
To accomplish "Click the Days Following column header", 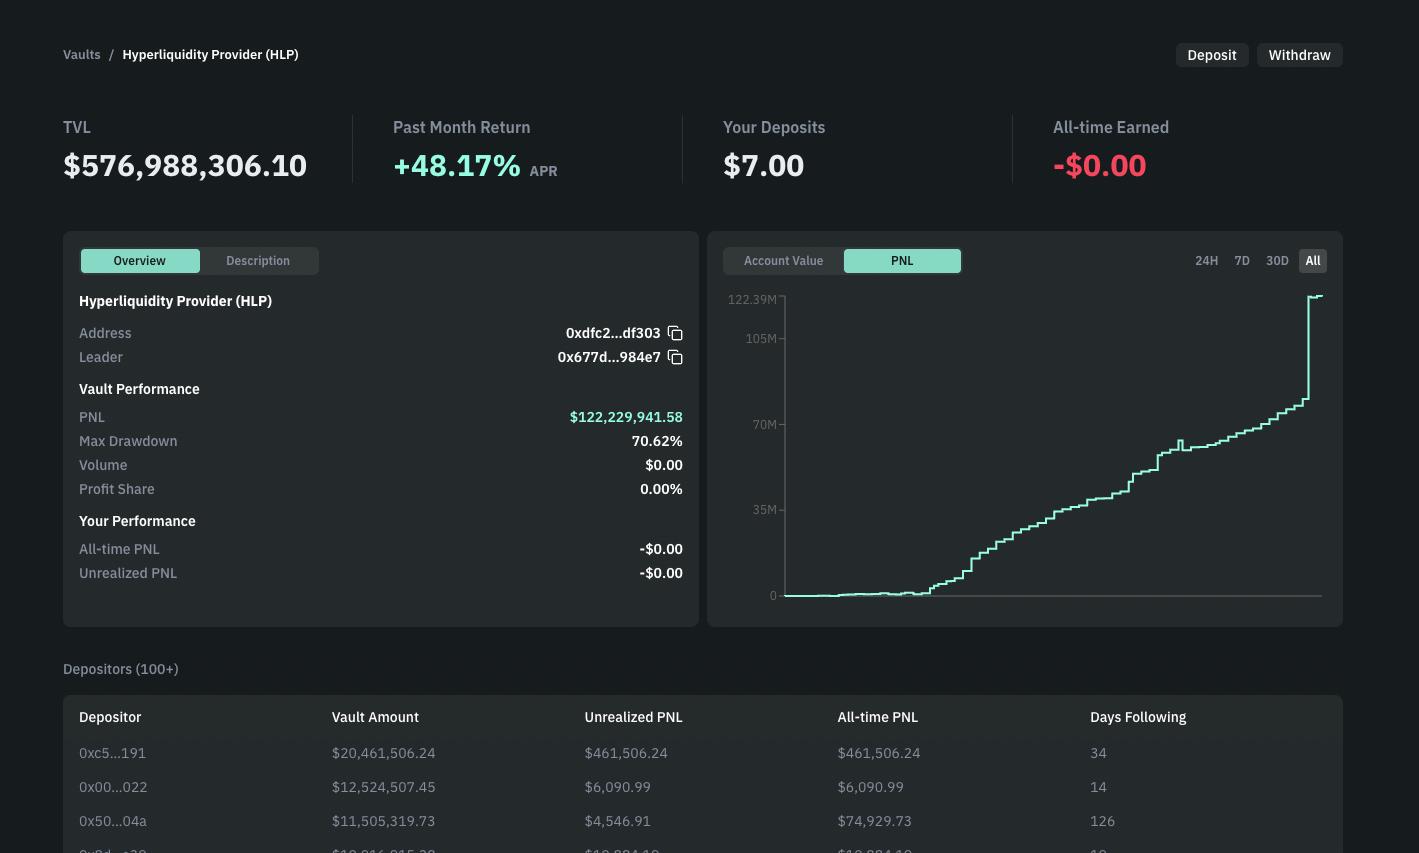I will pos(1138,717).
